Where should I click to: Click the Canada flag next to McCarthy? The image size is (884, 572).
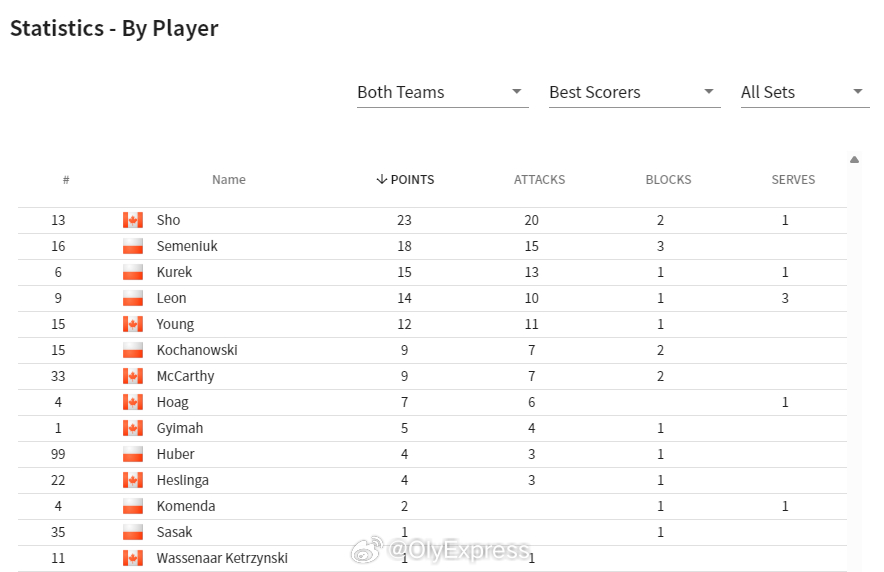pyautogui.click(x=133, y=376)
